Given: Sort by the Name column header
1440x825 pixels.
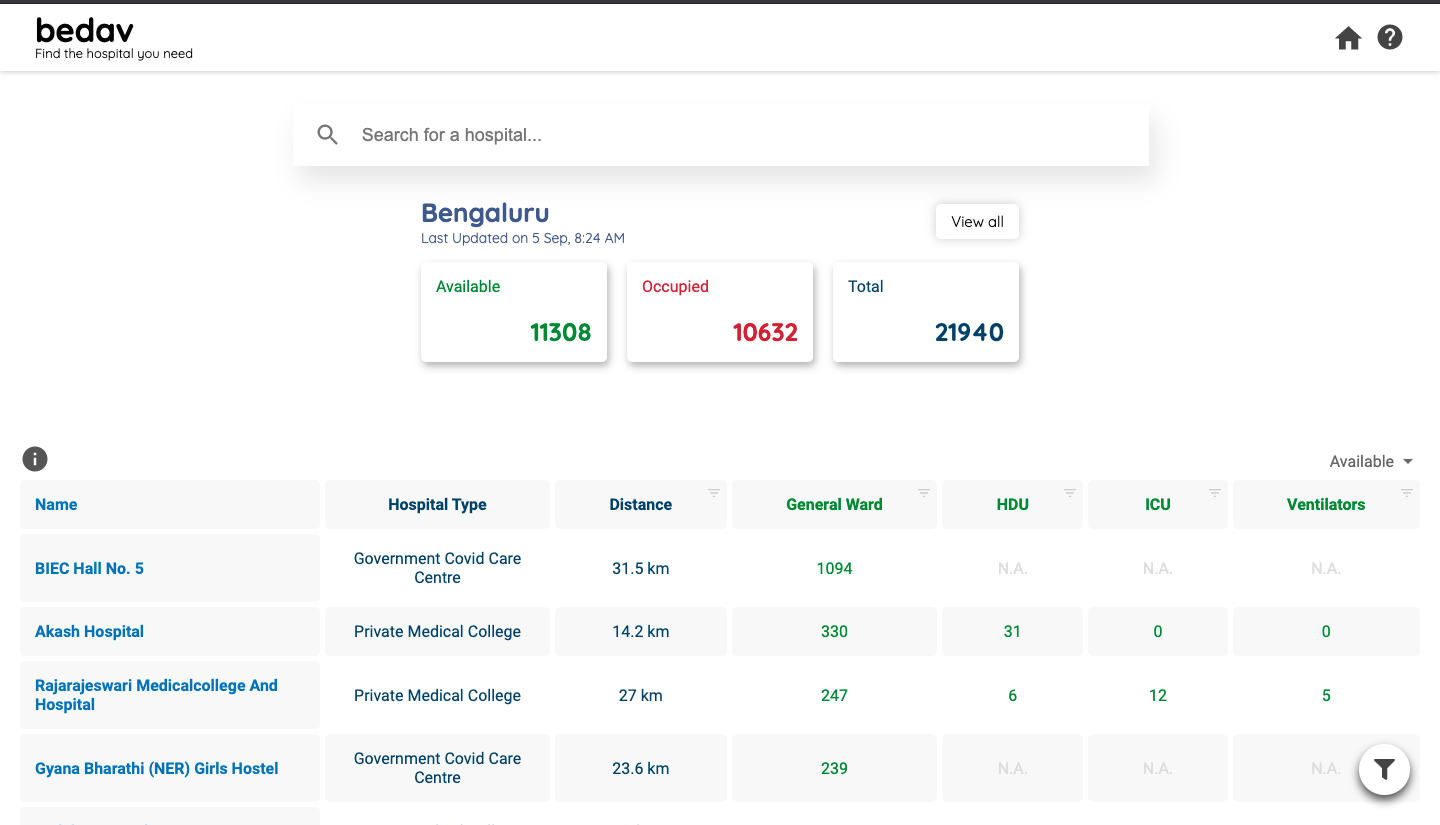Looking at the screenshot, I should [x=56, y=504].
